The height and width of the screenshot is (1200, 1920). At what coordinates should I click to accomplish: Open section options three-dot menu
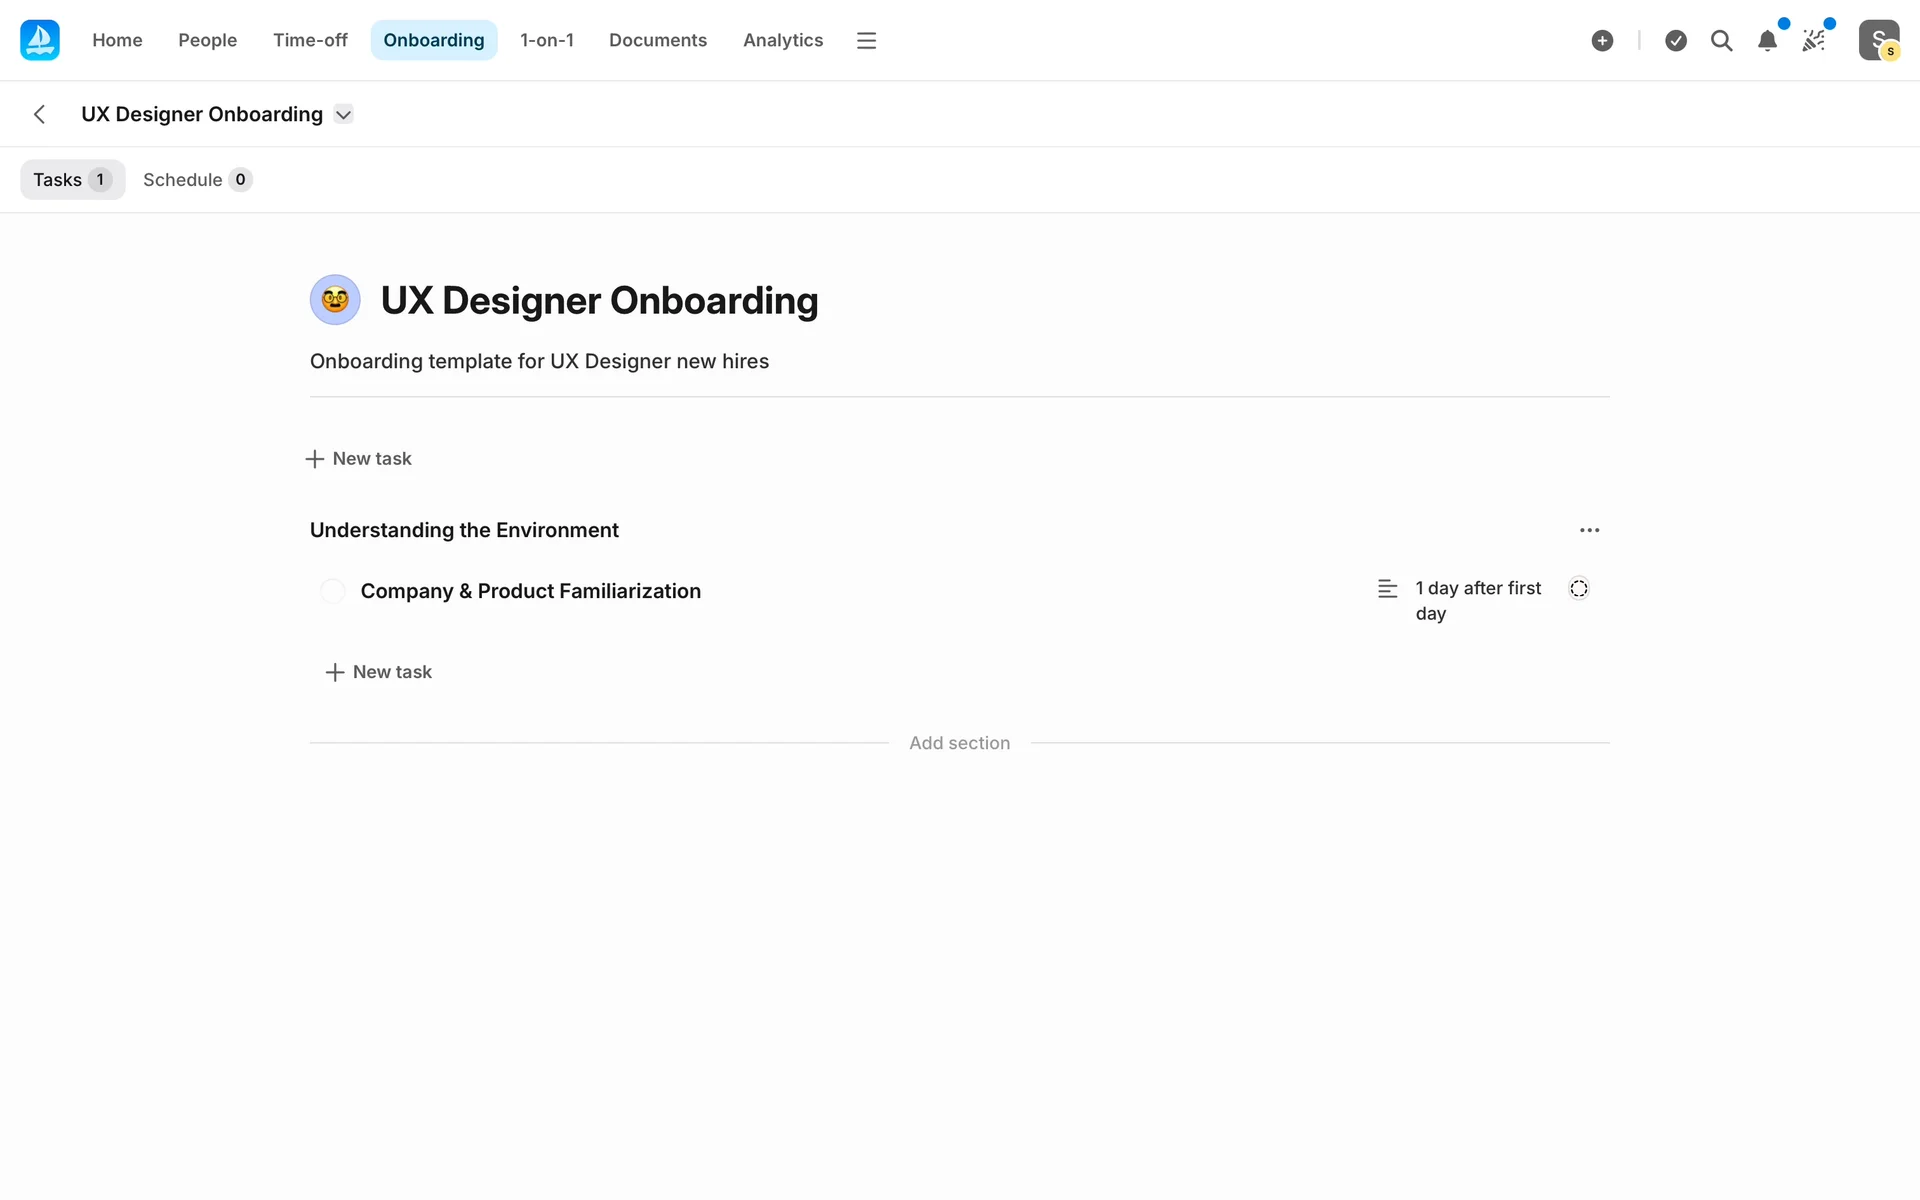click(1589, 530)
